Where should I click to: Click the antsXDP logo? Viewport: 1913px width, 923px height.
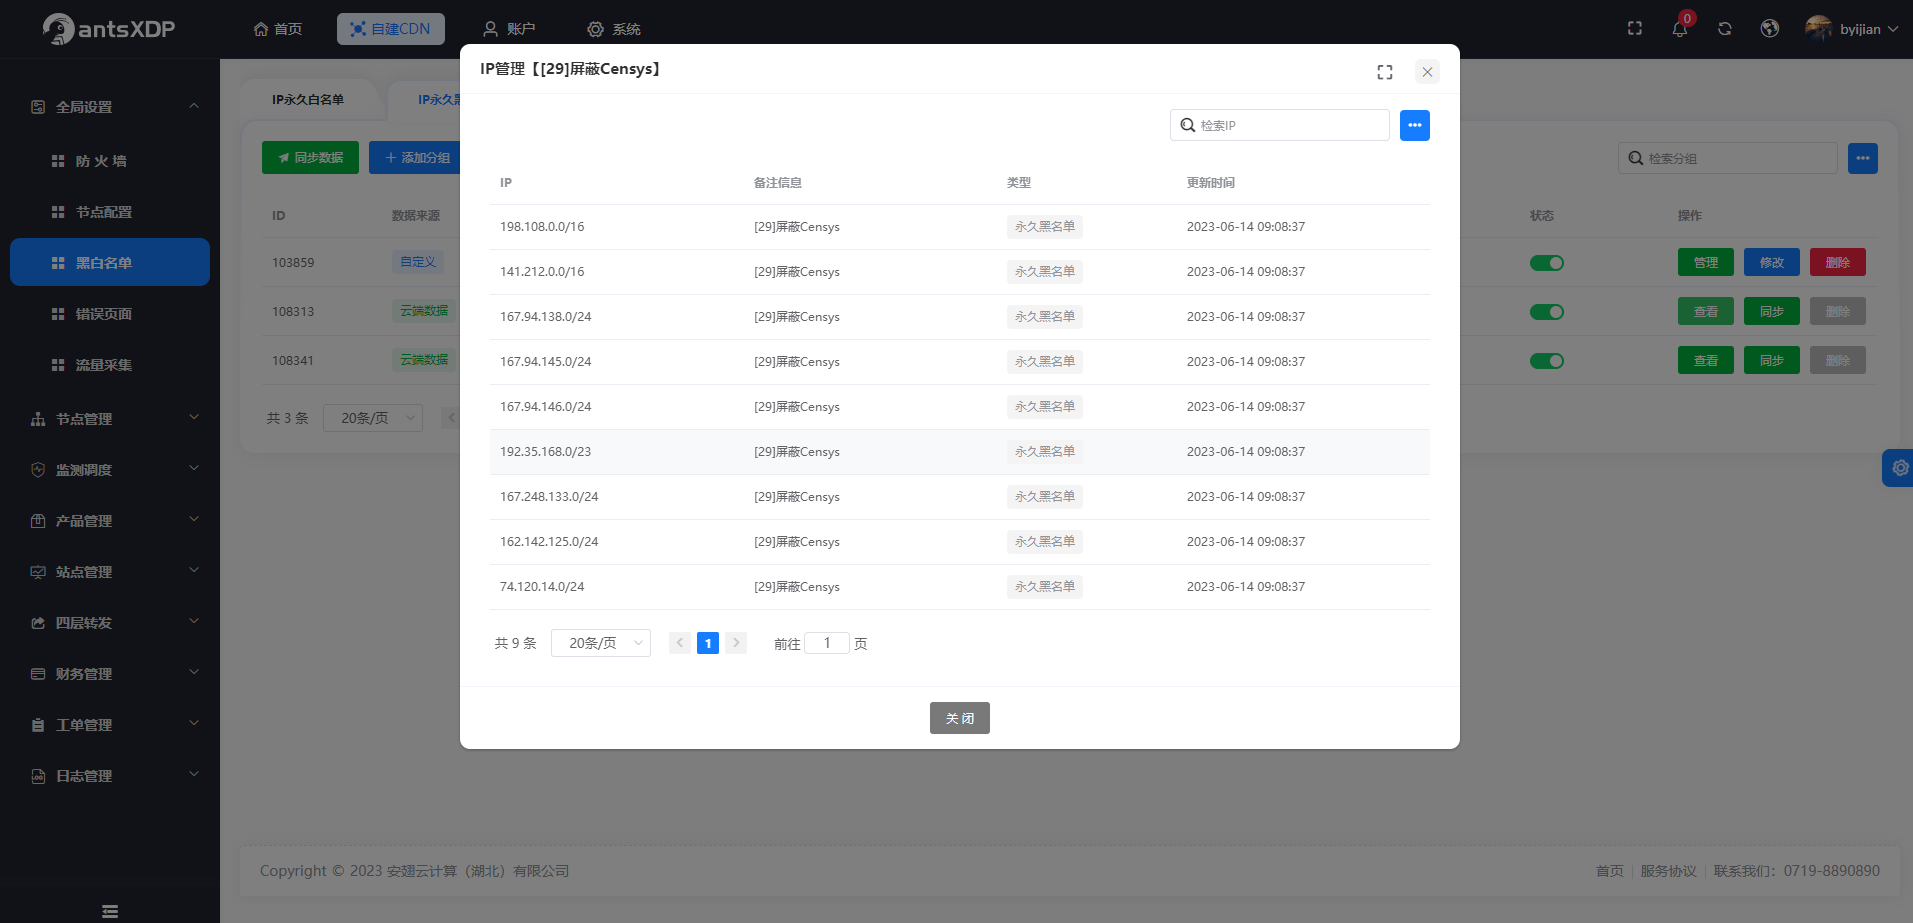[x=108, y=29]
